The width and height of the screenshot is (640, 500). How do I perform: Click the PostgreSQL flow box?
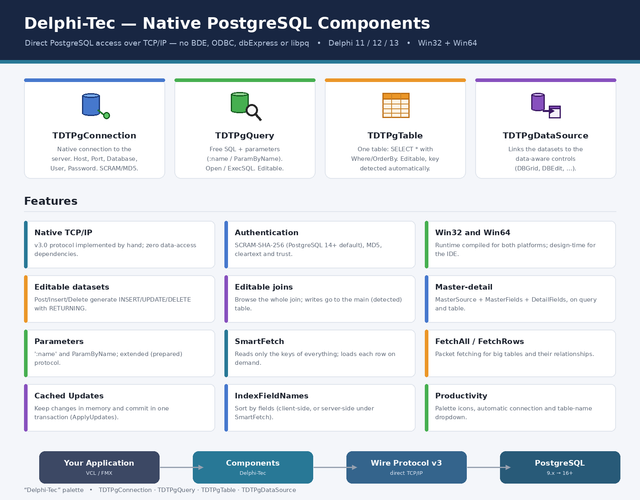(560, 467)
